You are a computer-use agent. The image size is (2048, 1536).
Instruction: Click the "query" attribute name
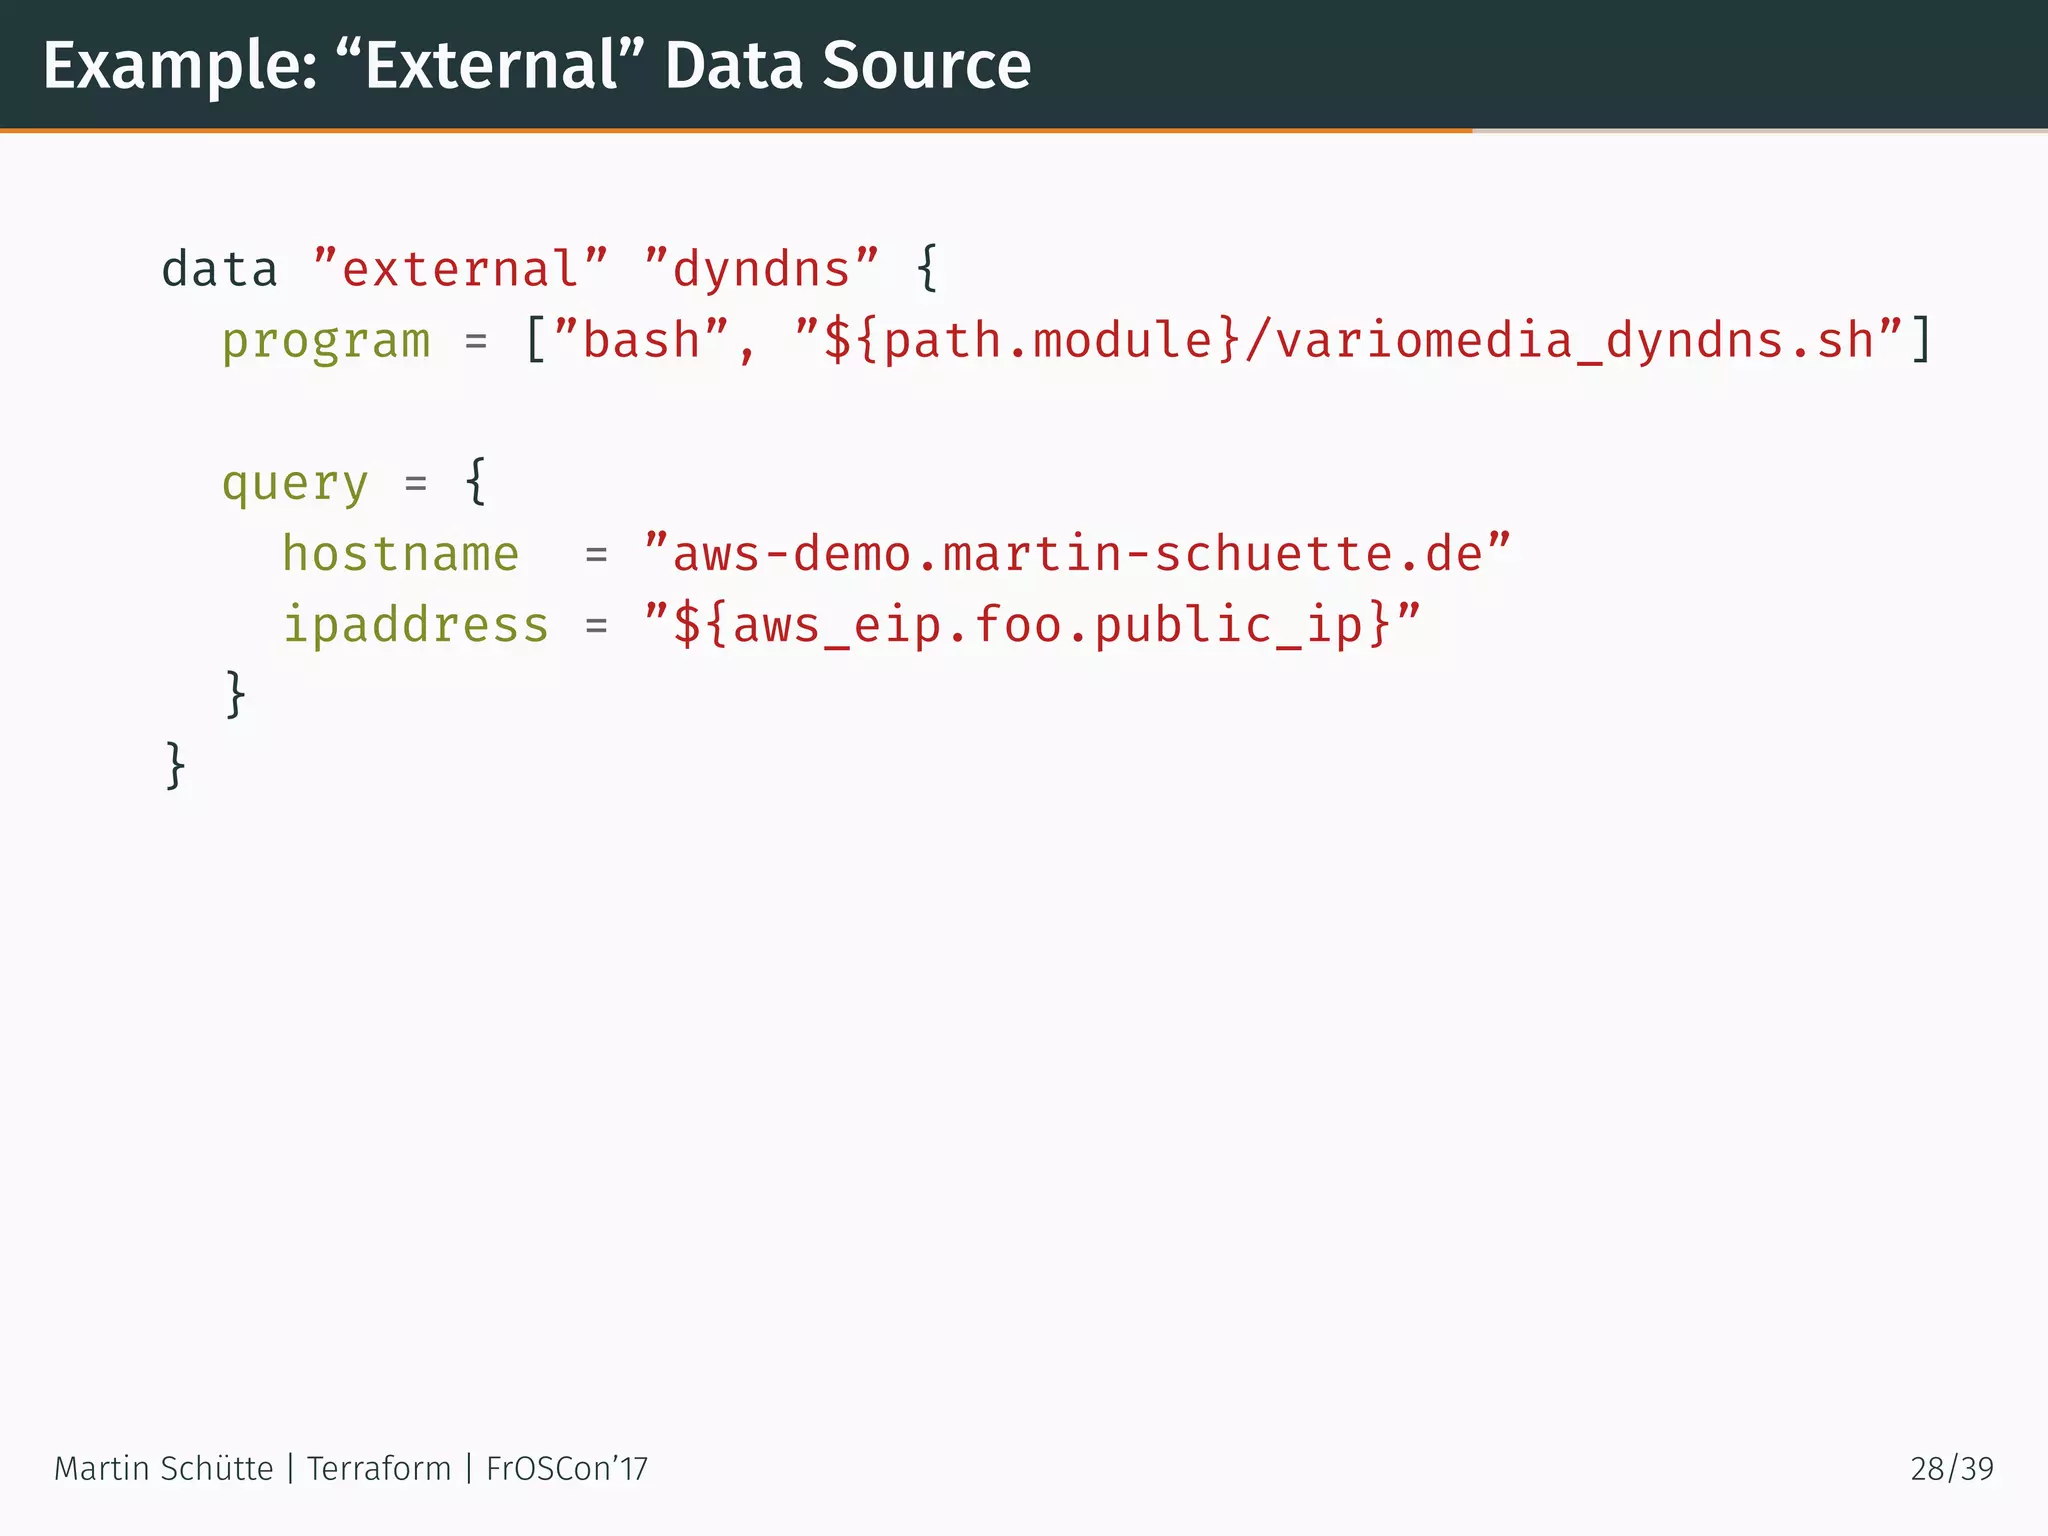(x=295, y=485)
